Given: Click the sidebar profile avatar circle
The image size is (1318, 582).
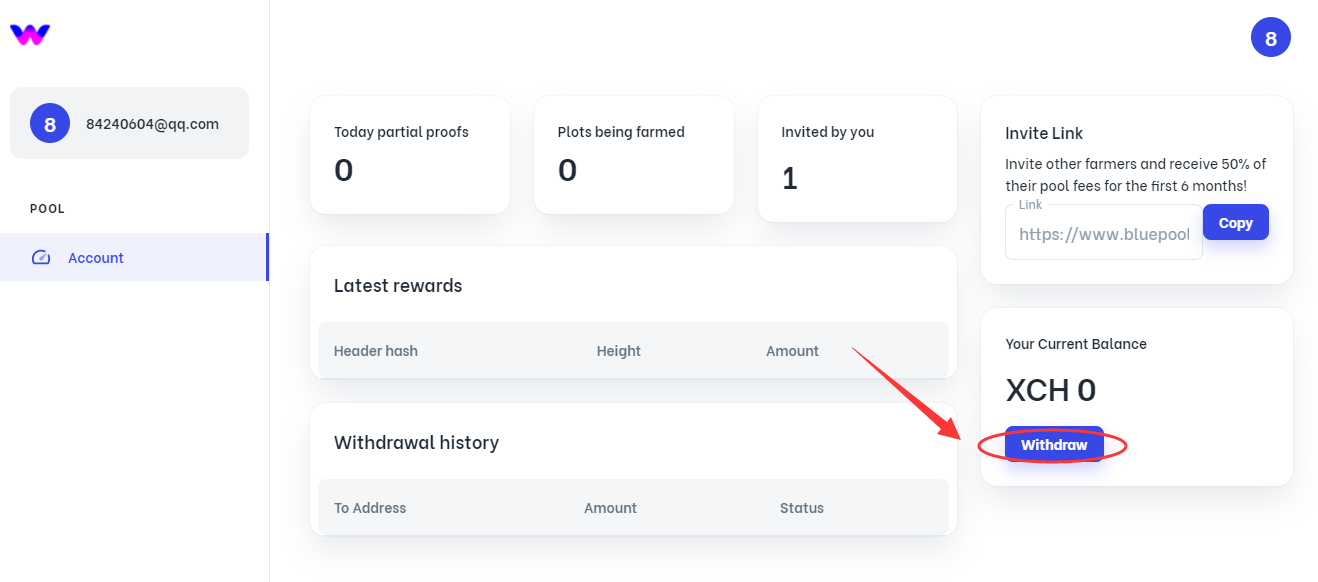Looking at the screenshot, I should point(50,124).
